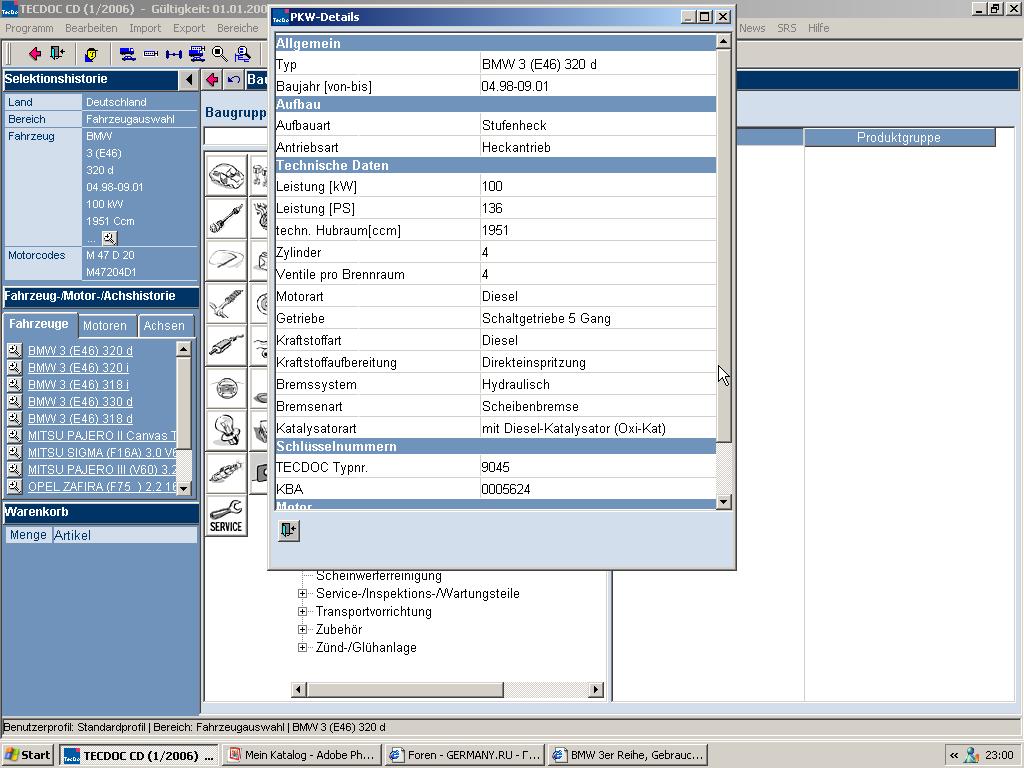This screenshot has height=768, width=1024.
Task: Open the Export menu
Action: point(189,28)
